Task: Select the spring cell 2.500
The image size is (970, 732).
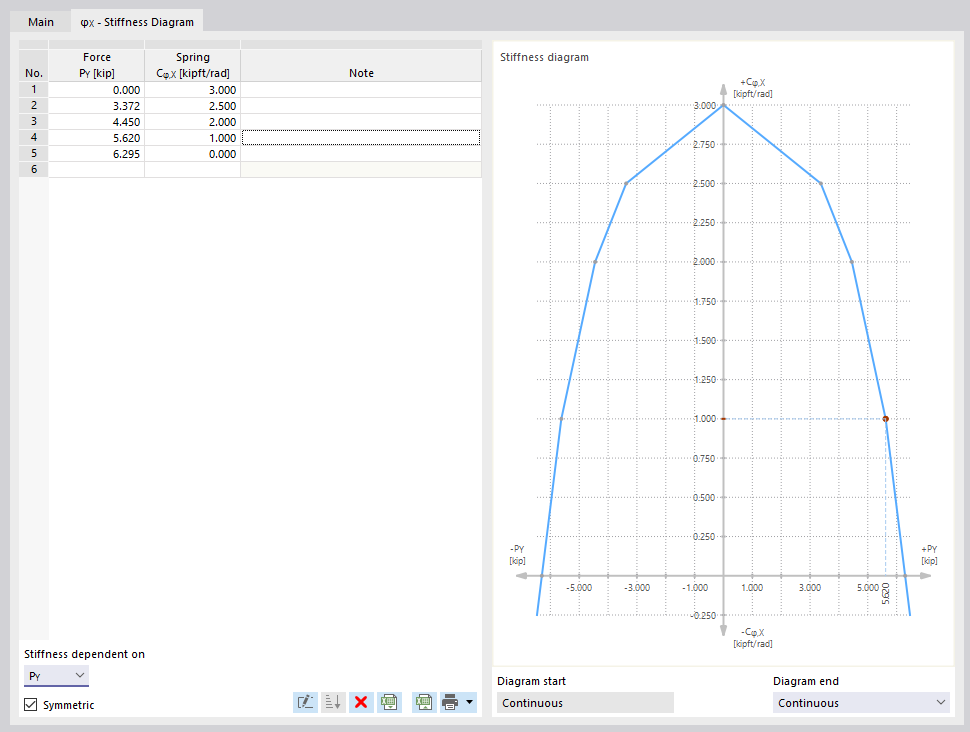Action: point(192,106)
